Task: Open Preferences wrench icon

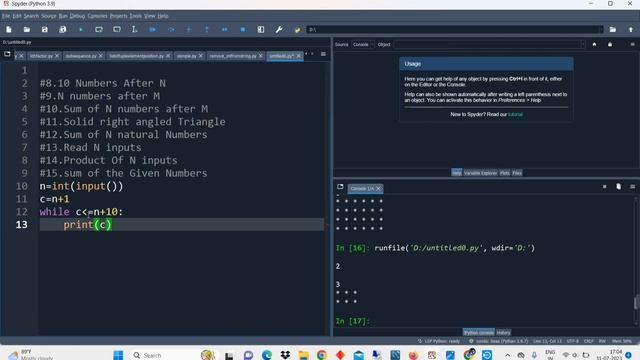Action: coord(279,29)
